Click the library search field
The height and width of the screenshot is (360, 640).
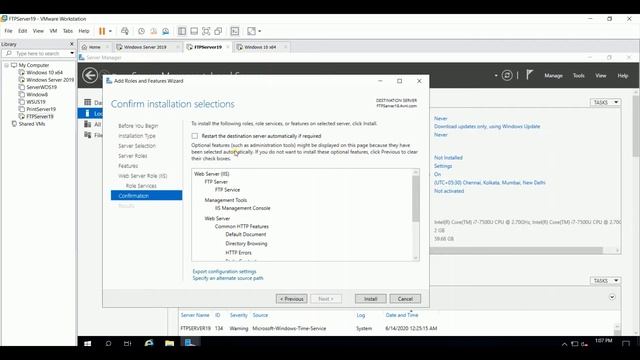[37, 53]
